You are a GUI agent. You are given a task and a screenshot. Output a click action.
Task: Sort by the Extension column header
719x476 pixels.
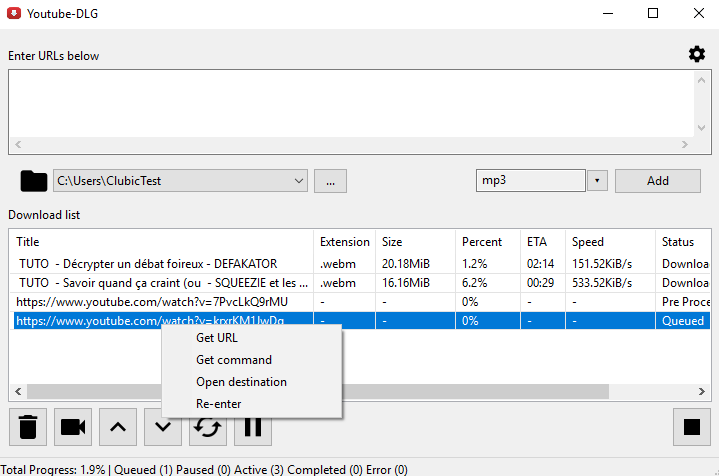pos(344,242)
